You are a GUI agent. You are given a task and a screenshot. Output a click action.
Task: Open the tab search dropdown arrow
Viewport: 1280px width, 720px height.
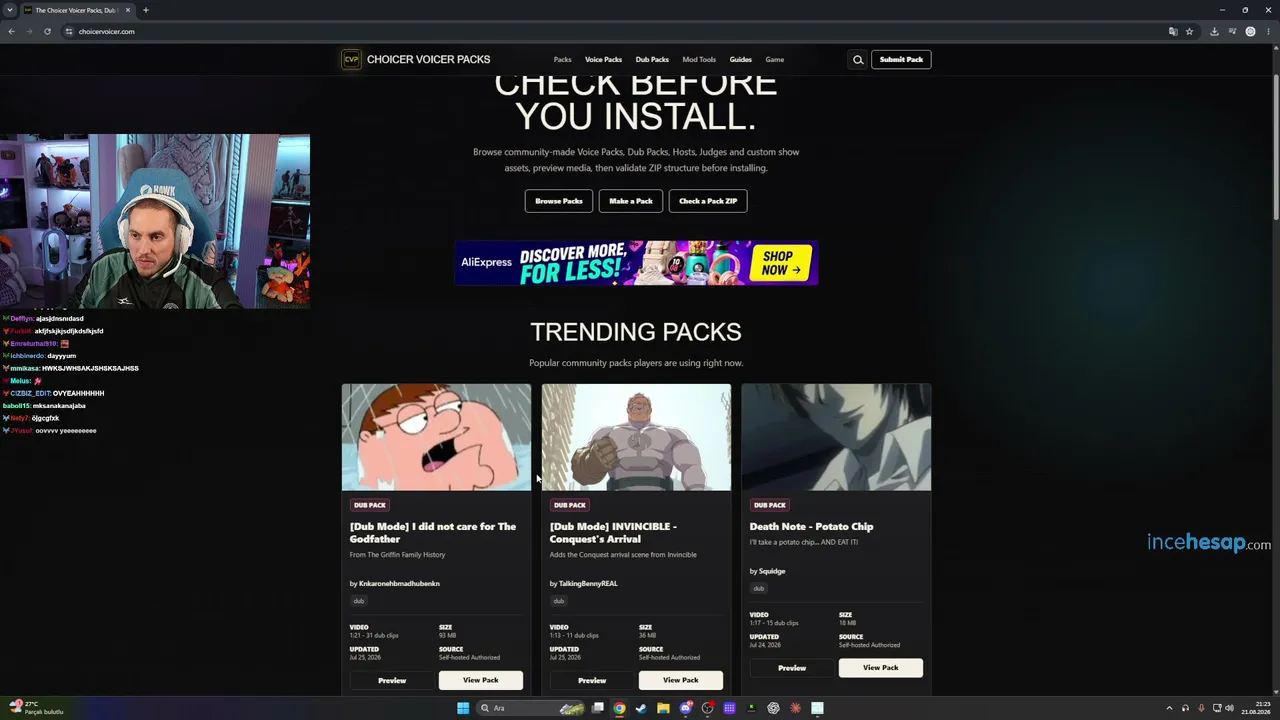[10, 10]
